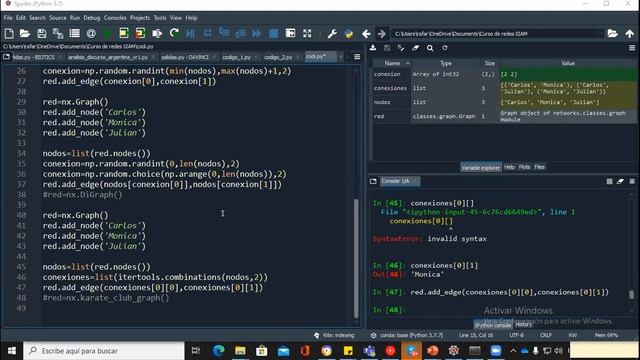Click the 'red' Graph object row
Image resolution: width=640 pixels, height=360 pixels.
504,116
